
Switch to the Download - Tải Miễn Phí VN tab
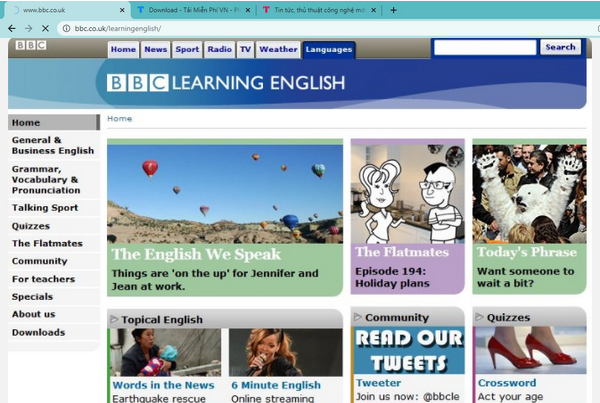pyautogui.click(x=194, y=10)
